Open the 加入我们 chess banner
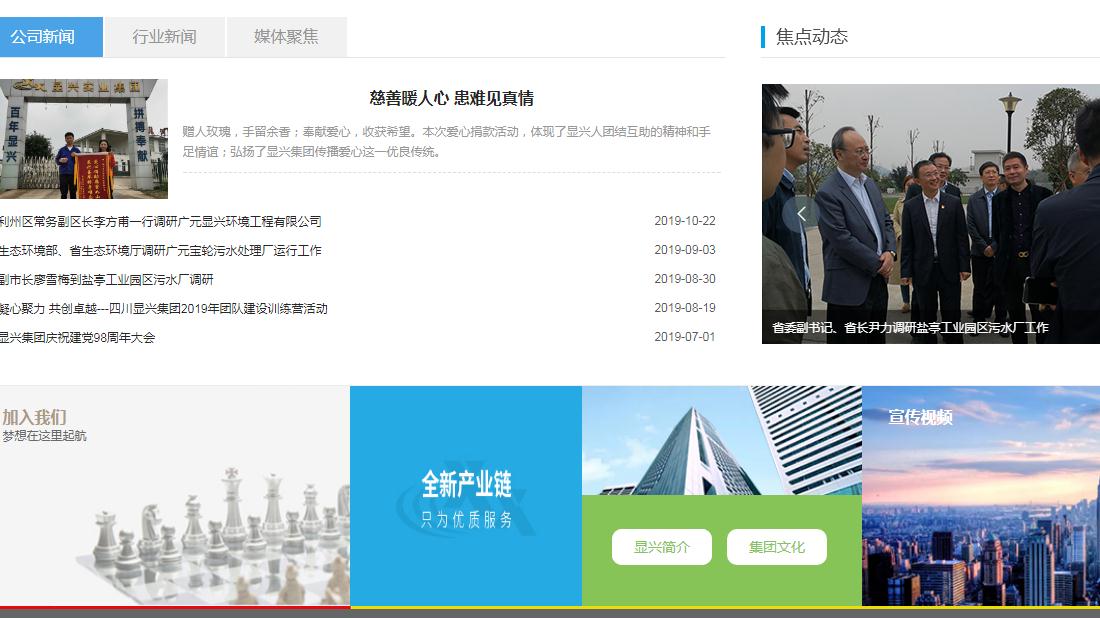 click(175, 495)
